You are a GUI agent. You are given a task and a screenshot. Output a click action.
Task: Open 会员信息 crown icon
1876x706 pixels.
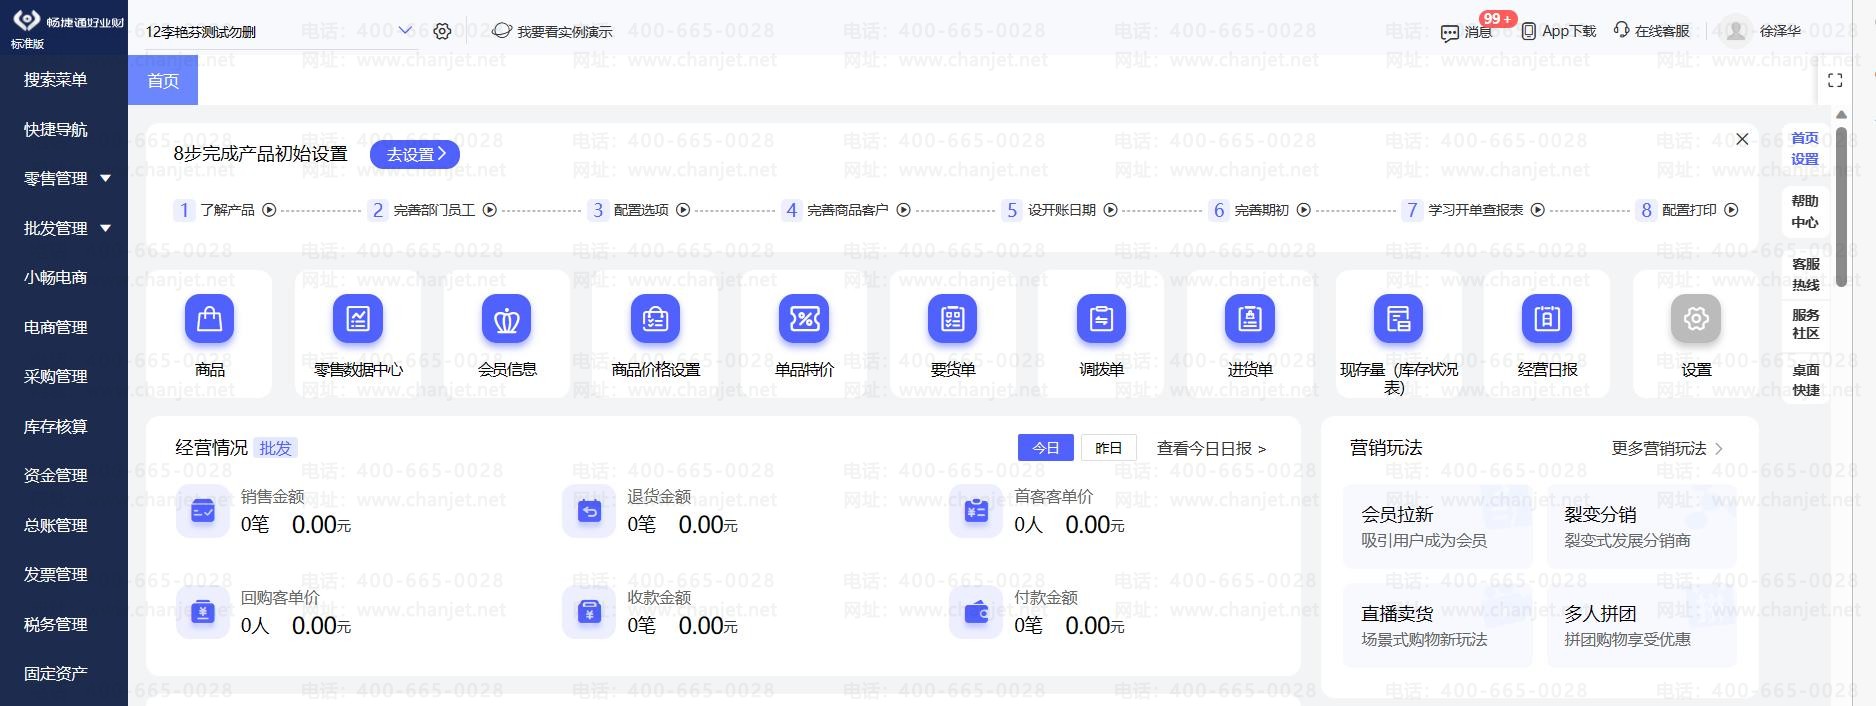pyautogui.click(x=507, y=319)
